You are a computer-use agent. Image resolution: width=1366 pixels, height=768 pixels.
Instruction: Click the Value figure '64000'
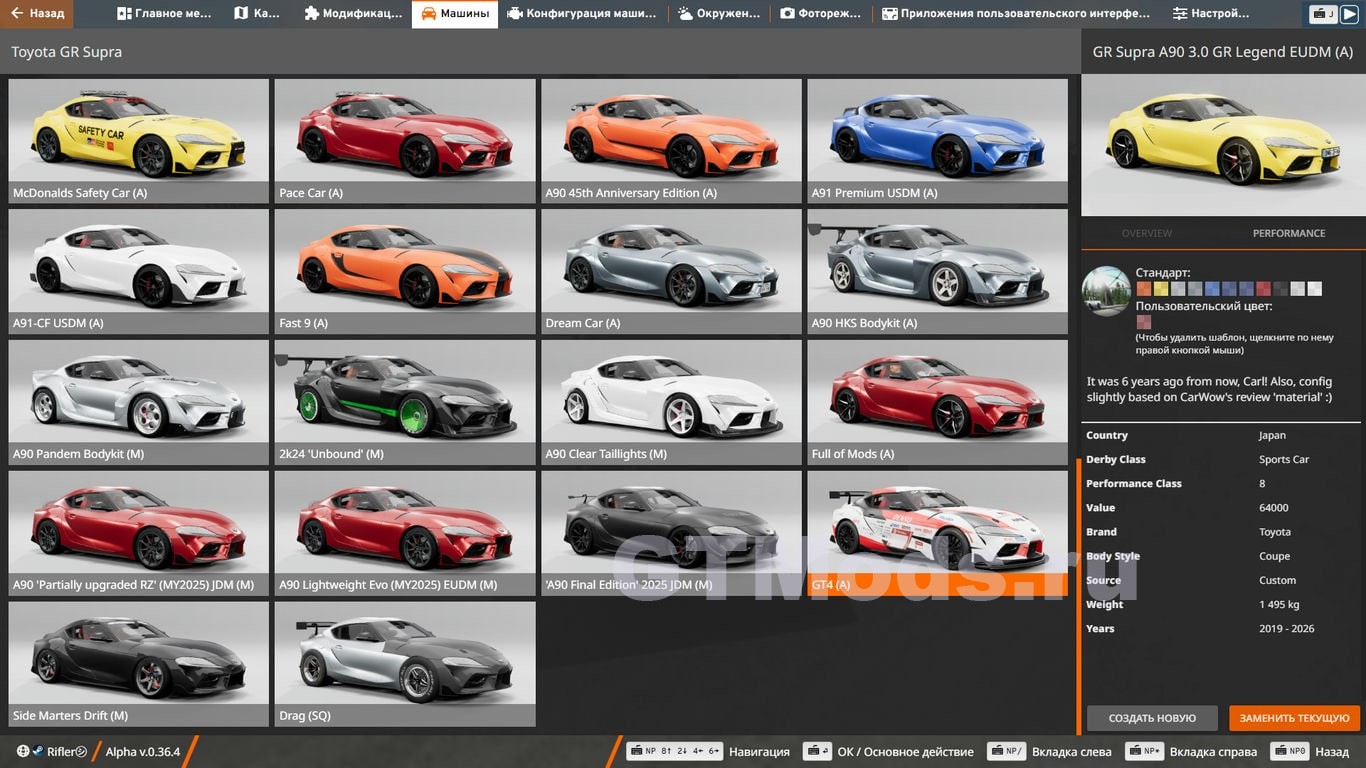[1274, 507]
